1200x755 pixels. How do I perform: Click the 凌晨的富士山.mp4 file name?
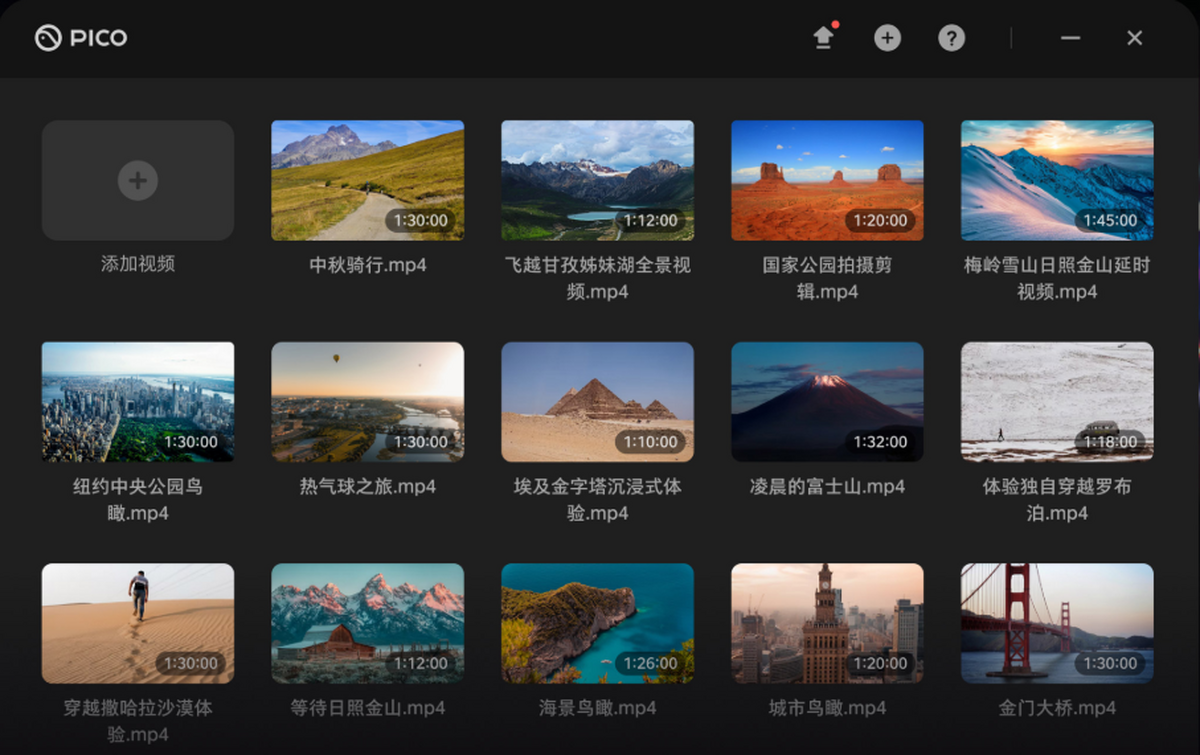click(x=827, y=487)
